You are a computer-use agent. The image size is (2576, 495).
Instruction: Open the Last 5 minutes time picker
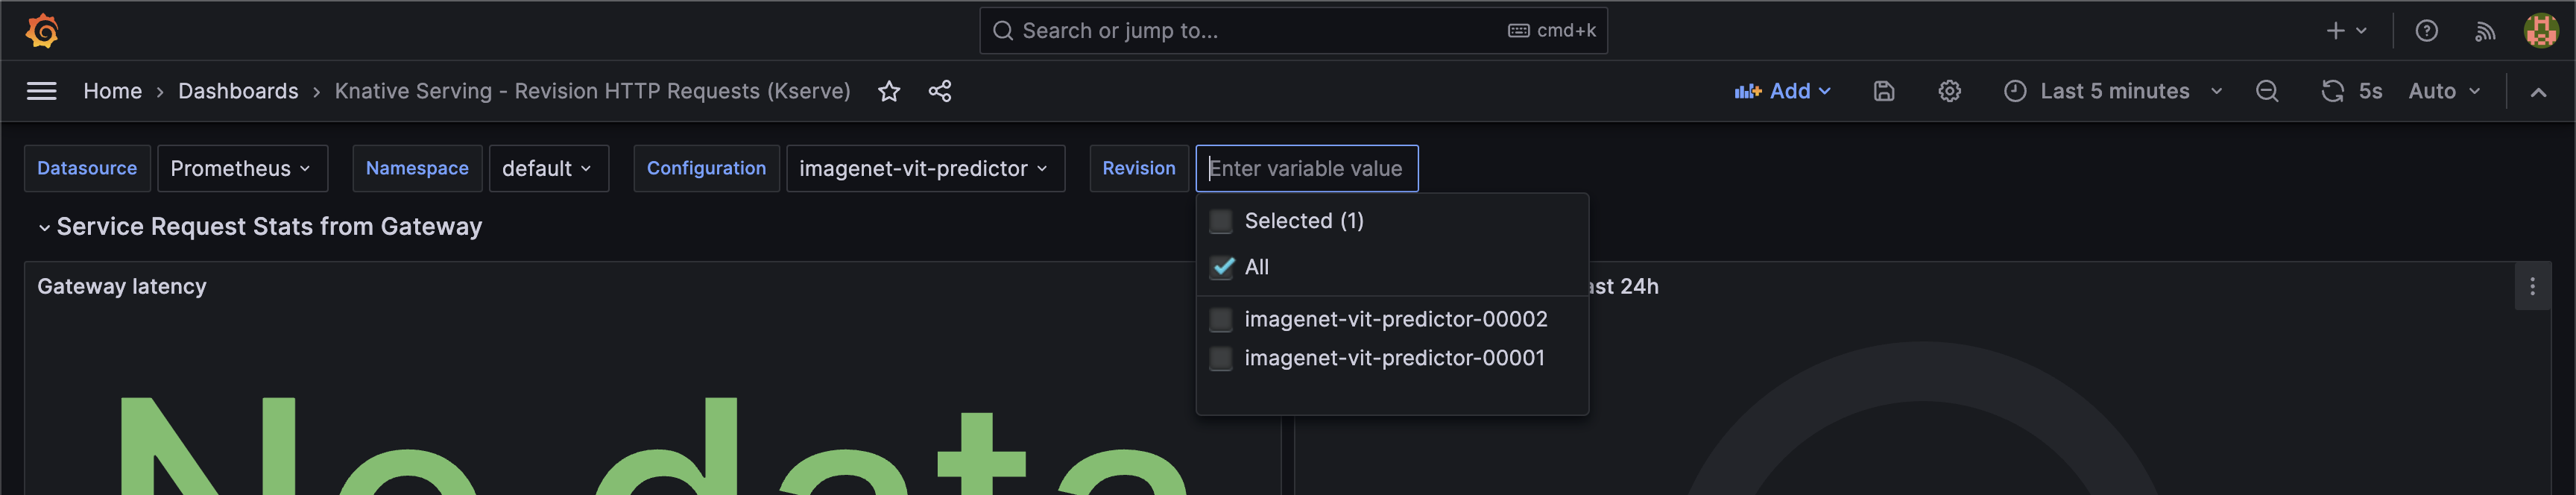pyautogui.click(x=2113, y=92)
